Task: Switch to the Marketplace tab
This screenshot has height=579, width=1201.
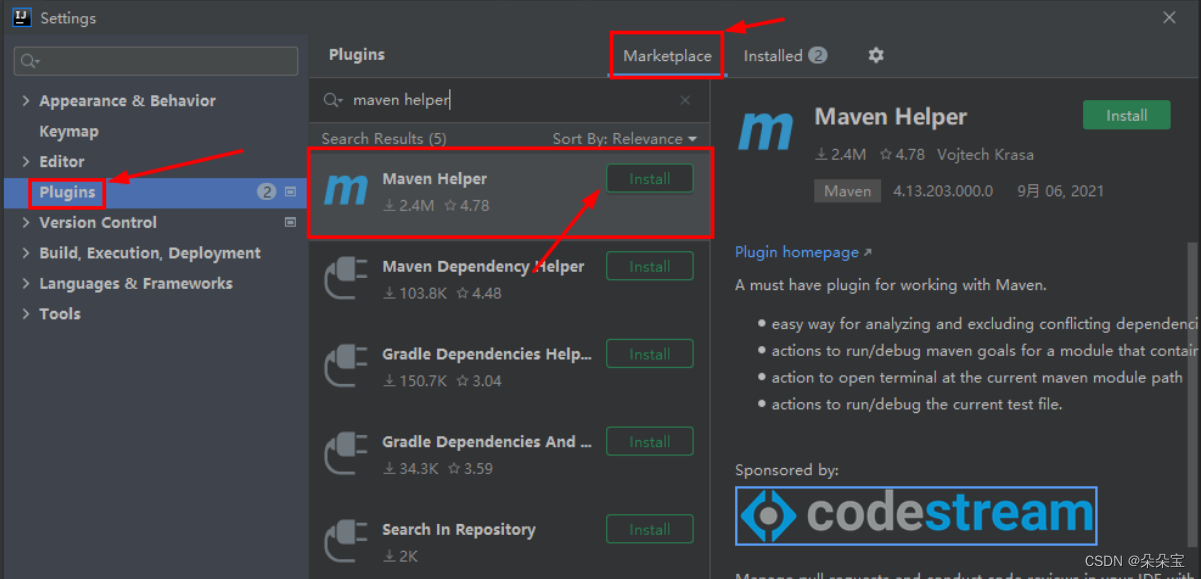Action: pyautogui.click(x=667, y=56)
